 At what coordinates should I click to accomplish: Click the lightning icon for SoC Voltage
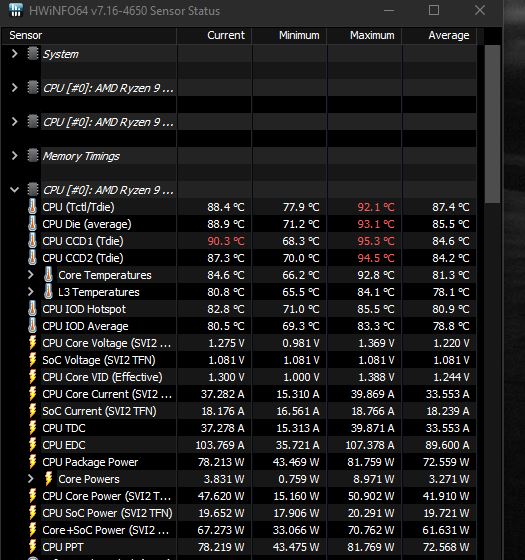32,360
